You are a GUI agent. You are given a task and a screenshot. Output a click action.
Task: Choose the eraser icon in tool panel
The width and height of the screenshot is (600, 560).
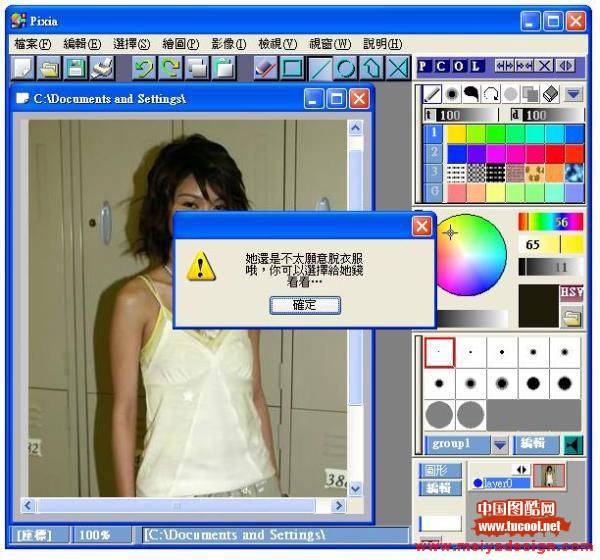pos(550,93)
